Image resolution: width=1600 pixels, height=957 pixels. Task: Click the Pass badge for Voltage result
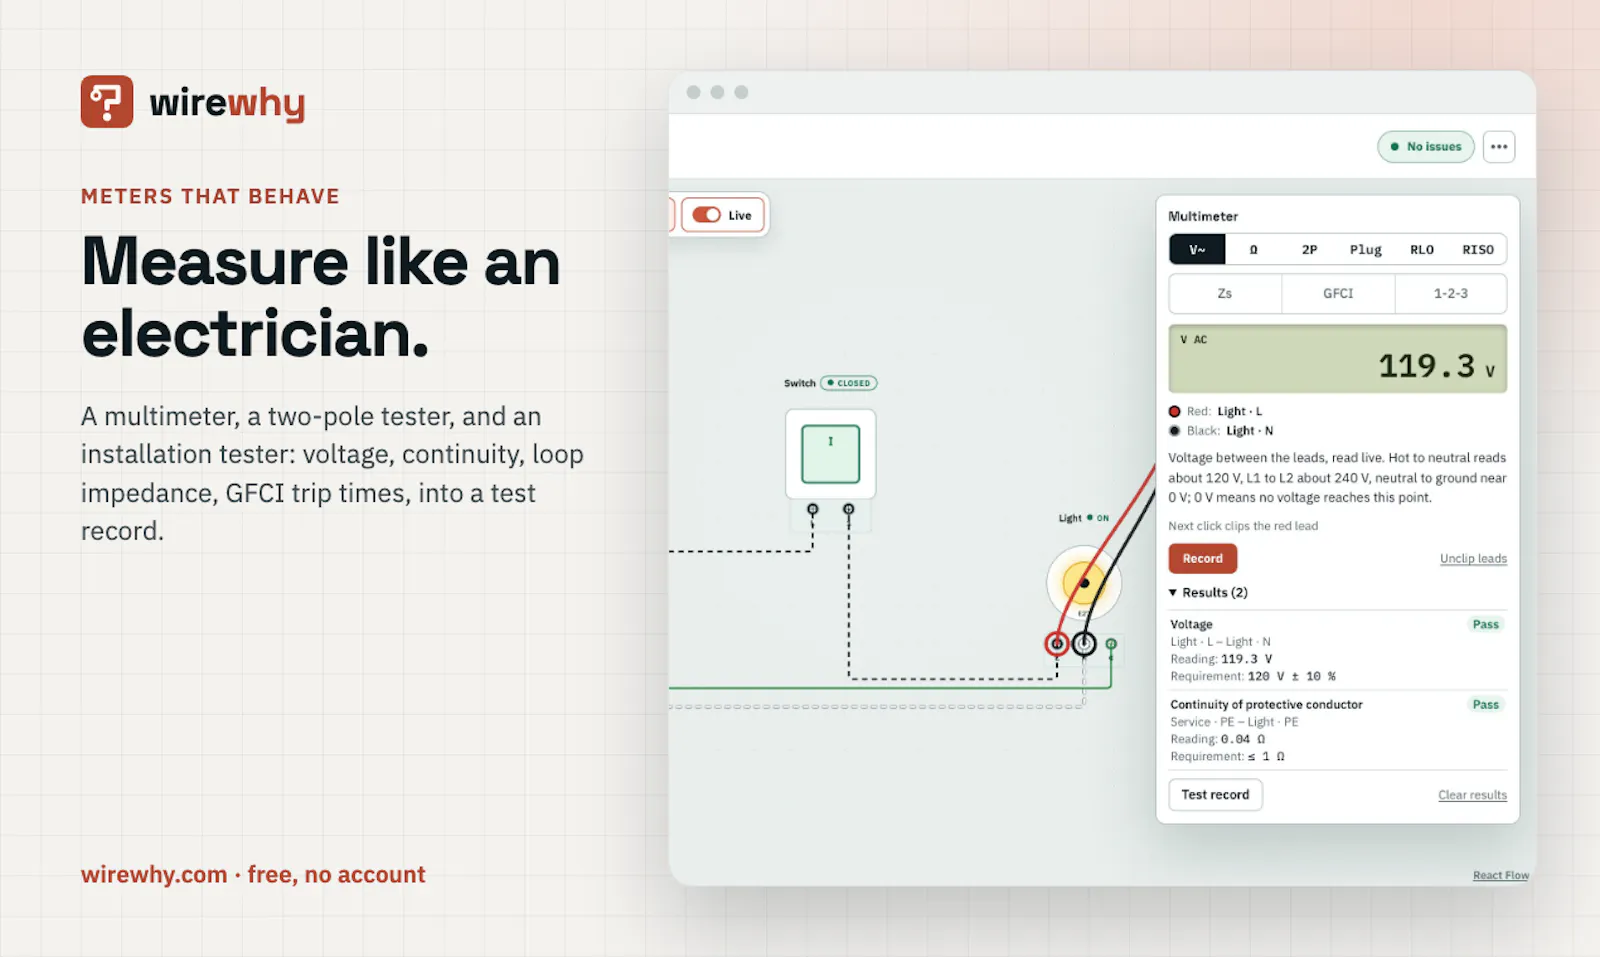point(1486,625)
